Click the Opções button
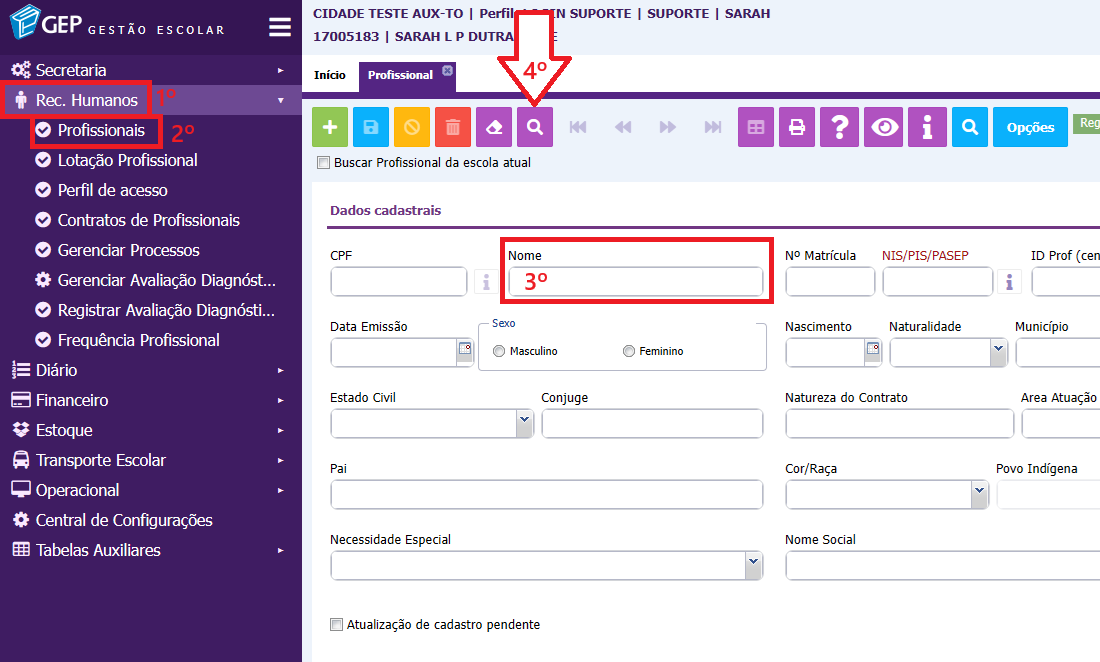The height and width of the screenshot is (662, 1100). tap(1030, 128)
